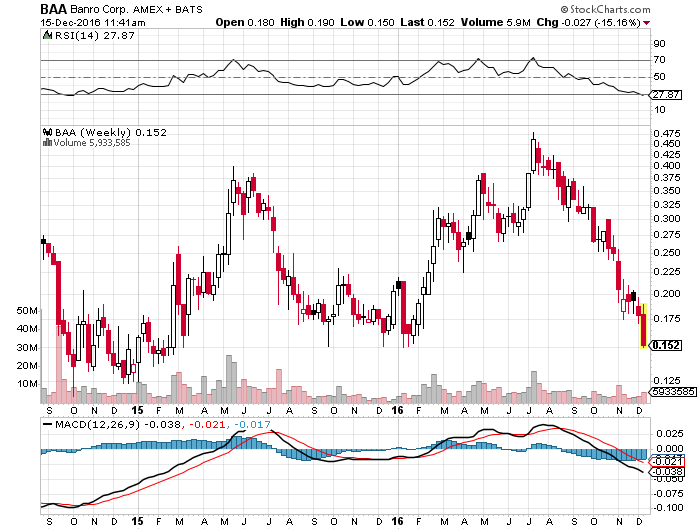
Task: Click the BAA ticker symbol heading
Action: (54, 8)
